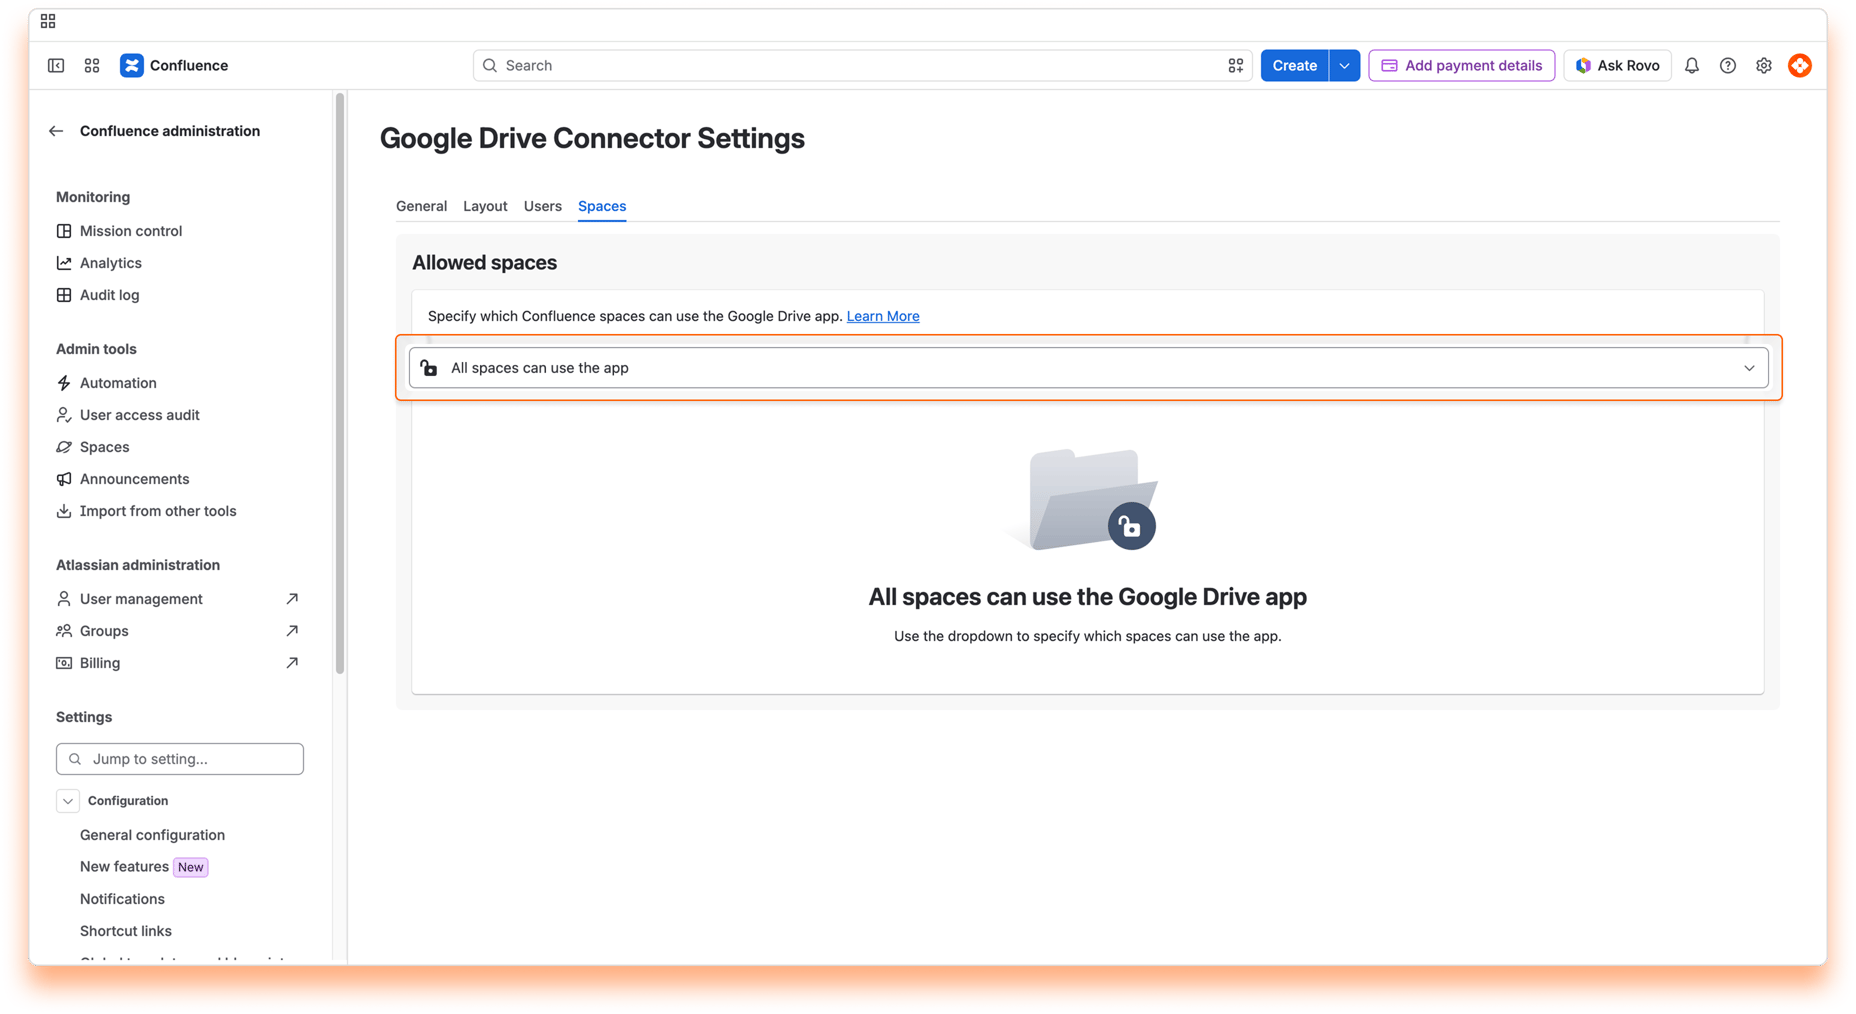Open Audit log in the sidebar

coord(109,295)
